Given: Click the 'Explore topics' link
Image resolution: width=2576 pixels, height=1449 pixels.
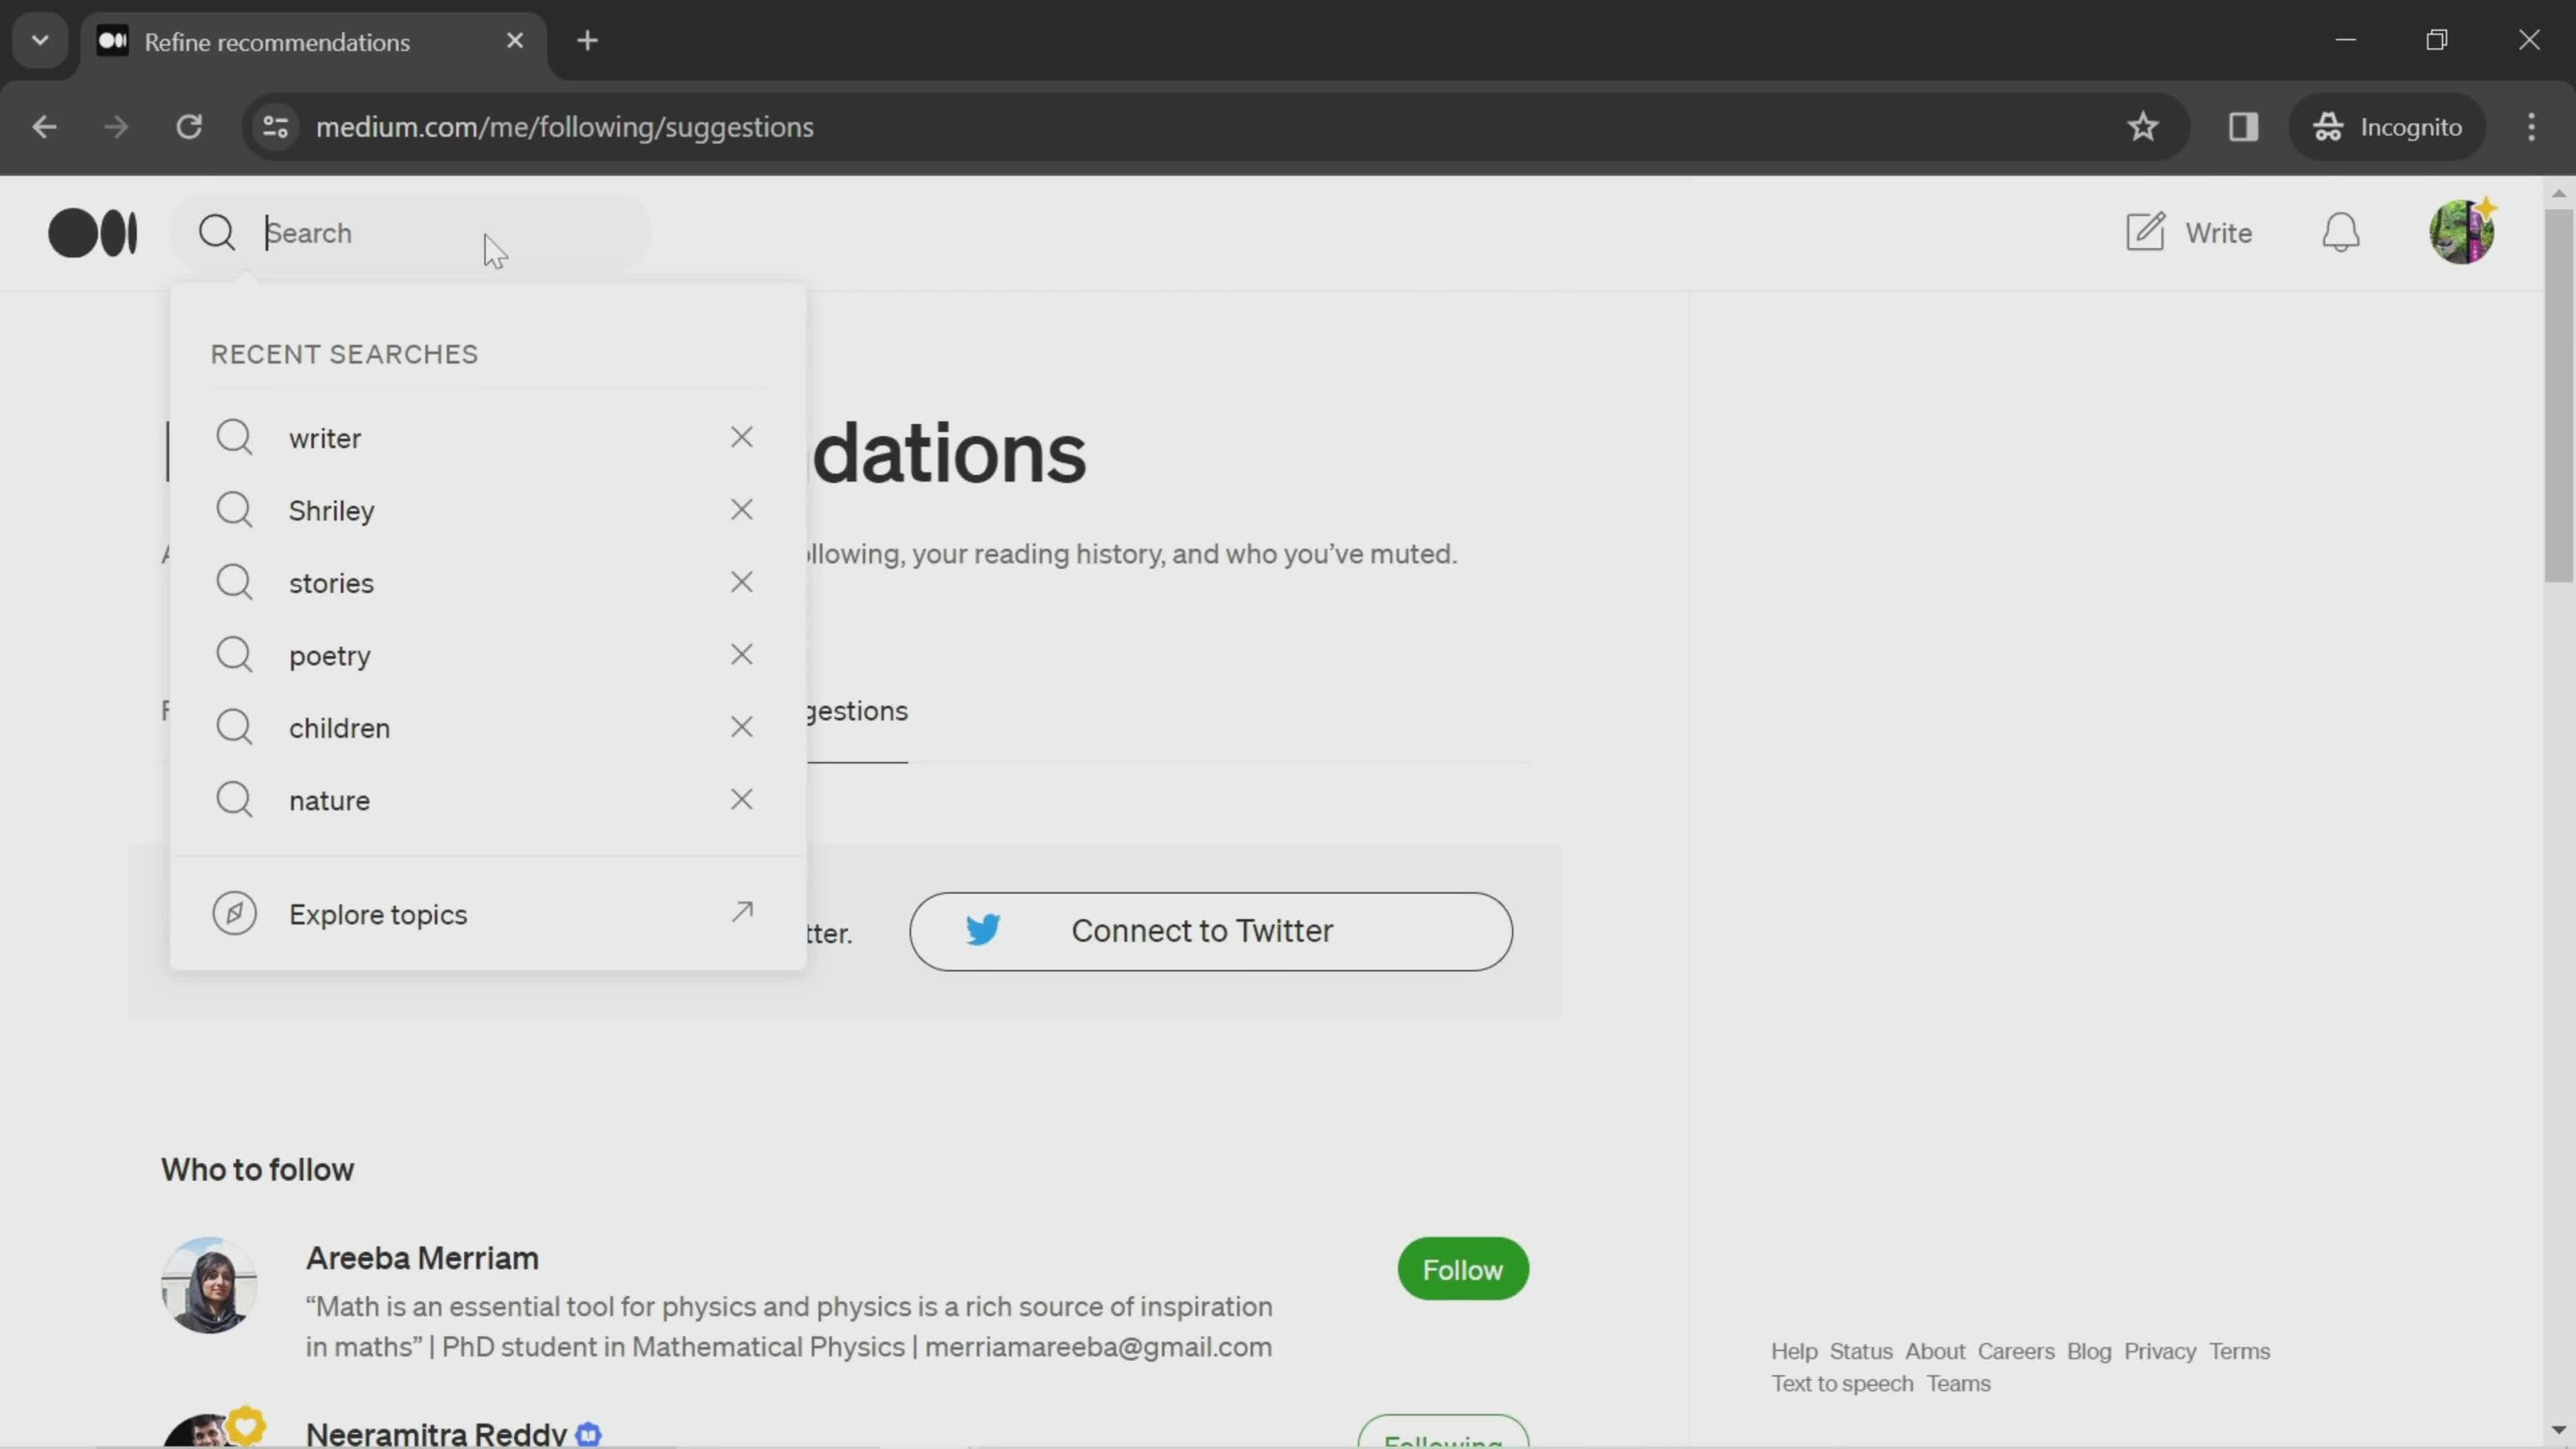Looking at the screenshot, I should 378,913.
